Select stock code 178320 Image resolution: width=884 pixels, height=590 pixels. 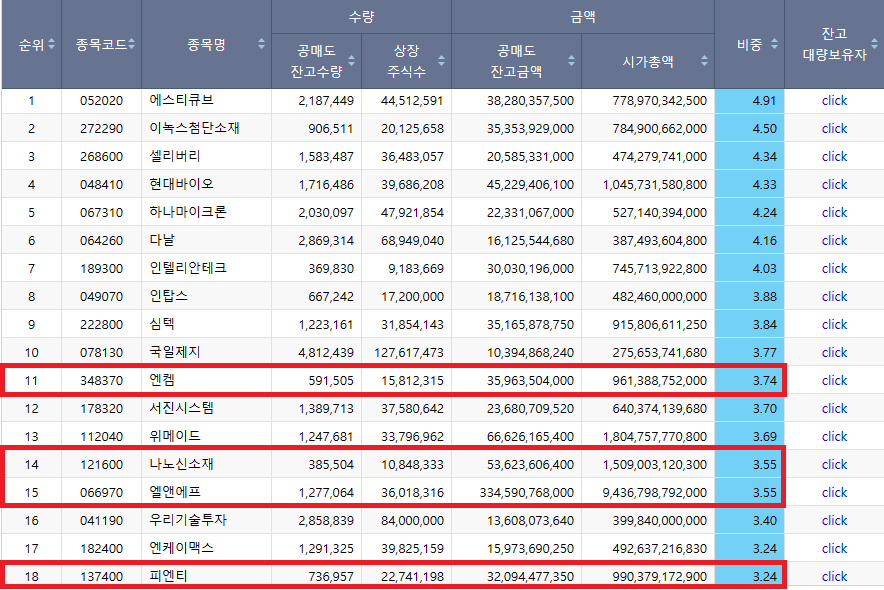101,409
